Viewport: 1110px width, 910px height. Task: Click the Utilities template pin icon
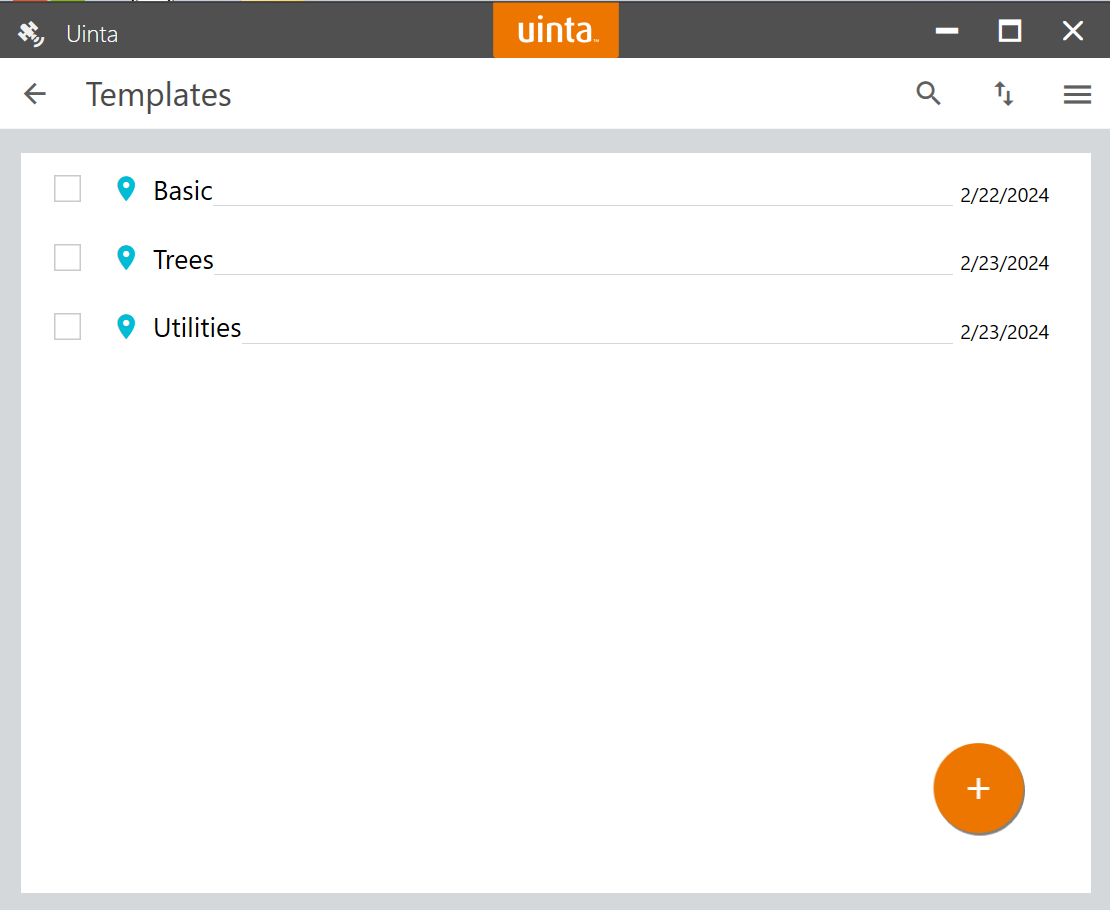126,327
